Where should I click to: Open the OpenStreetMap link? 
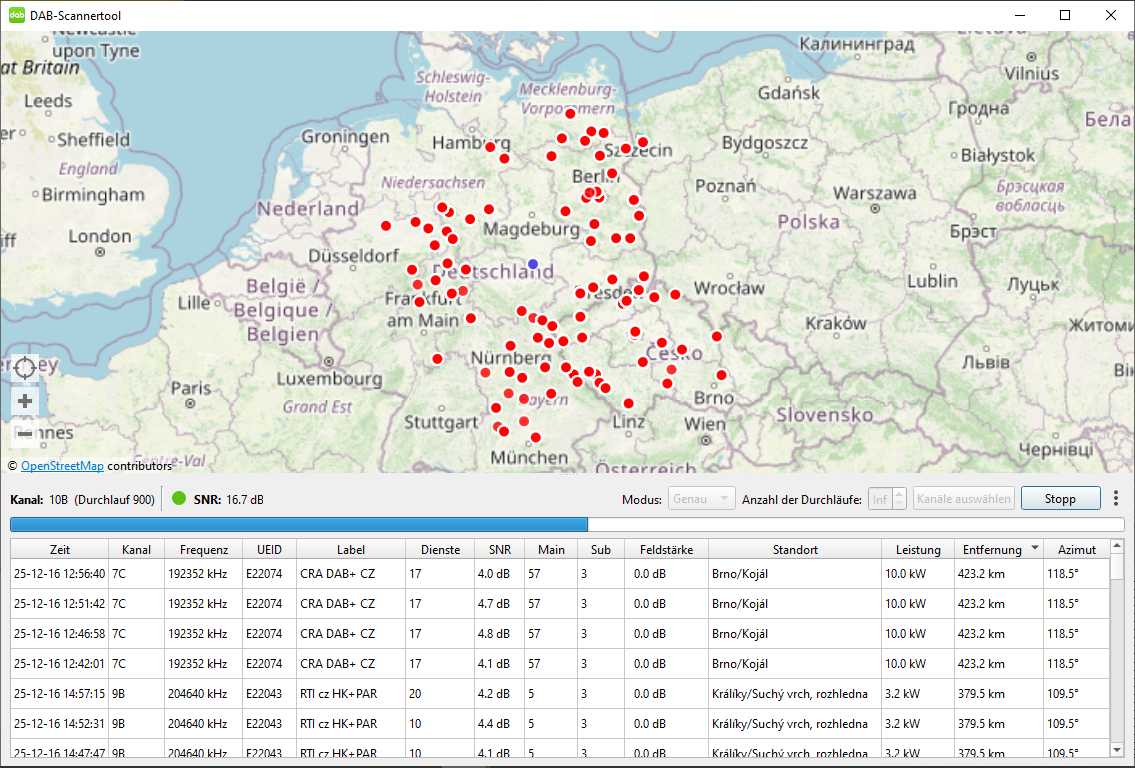62,465
